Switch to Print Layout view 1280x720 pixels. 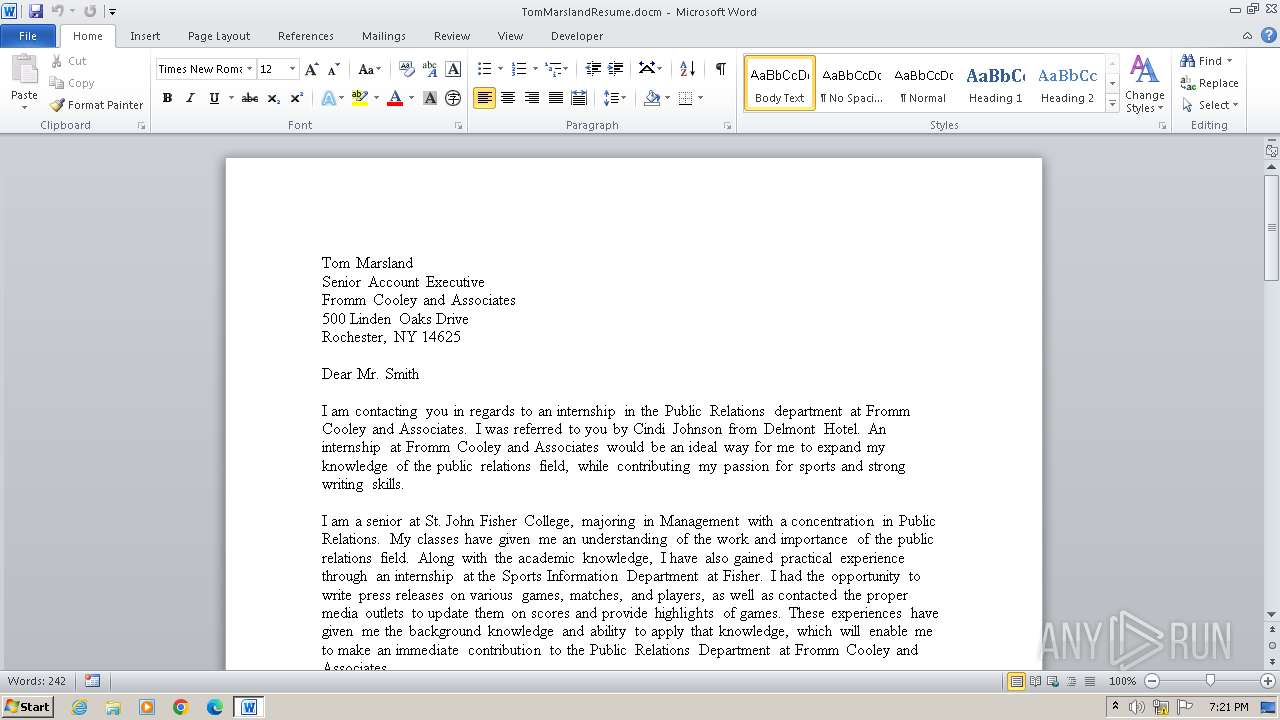click(x=1017, y=681)
